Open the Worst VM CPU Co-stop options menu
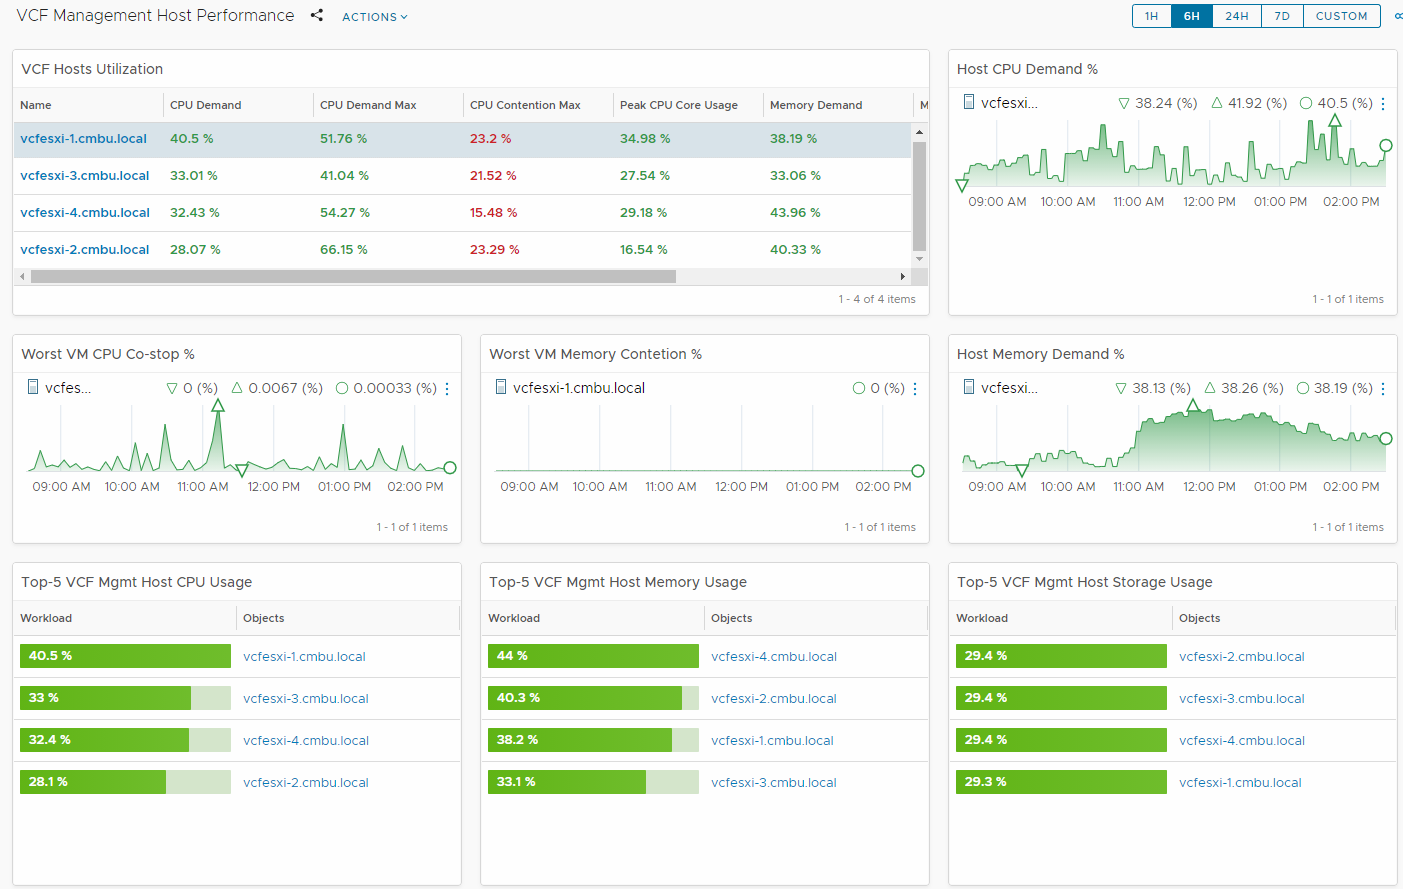The height and width of the screenshot is (889, 1403). (447, 389)
